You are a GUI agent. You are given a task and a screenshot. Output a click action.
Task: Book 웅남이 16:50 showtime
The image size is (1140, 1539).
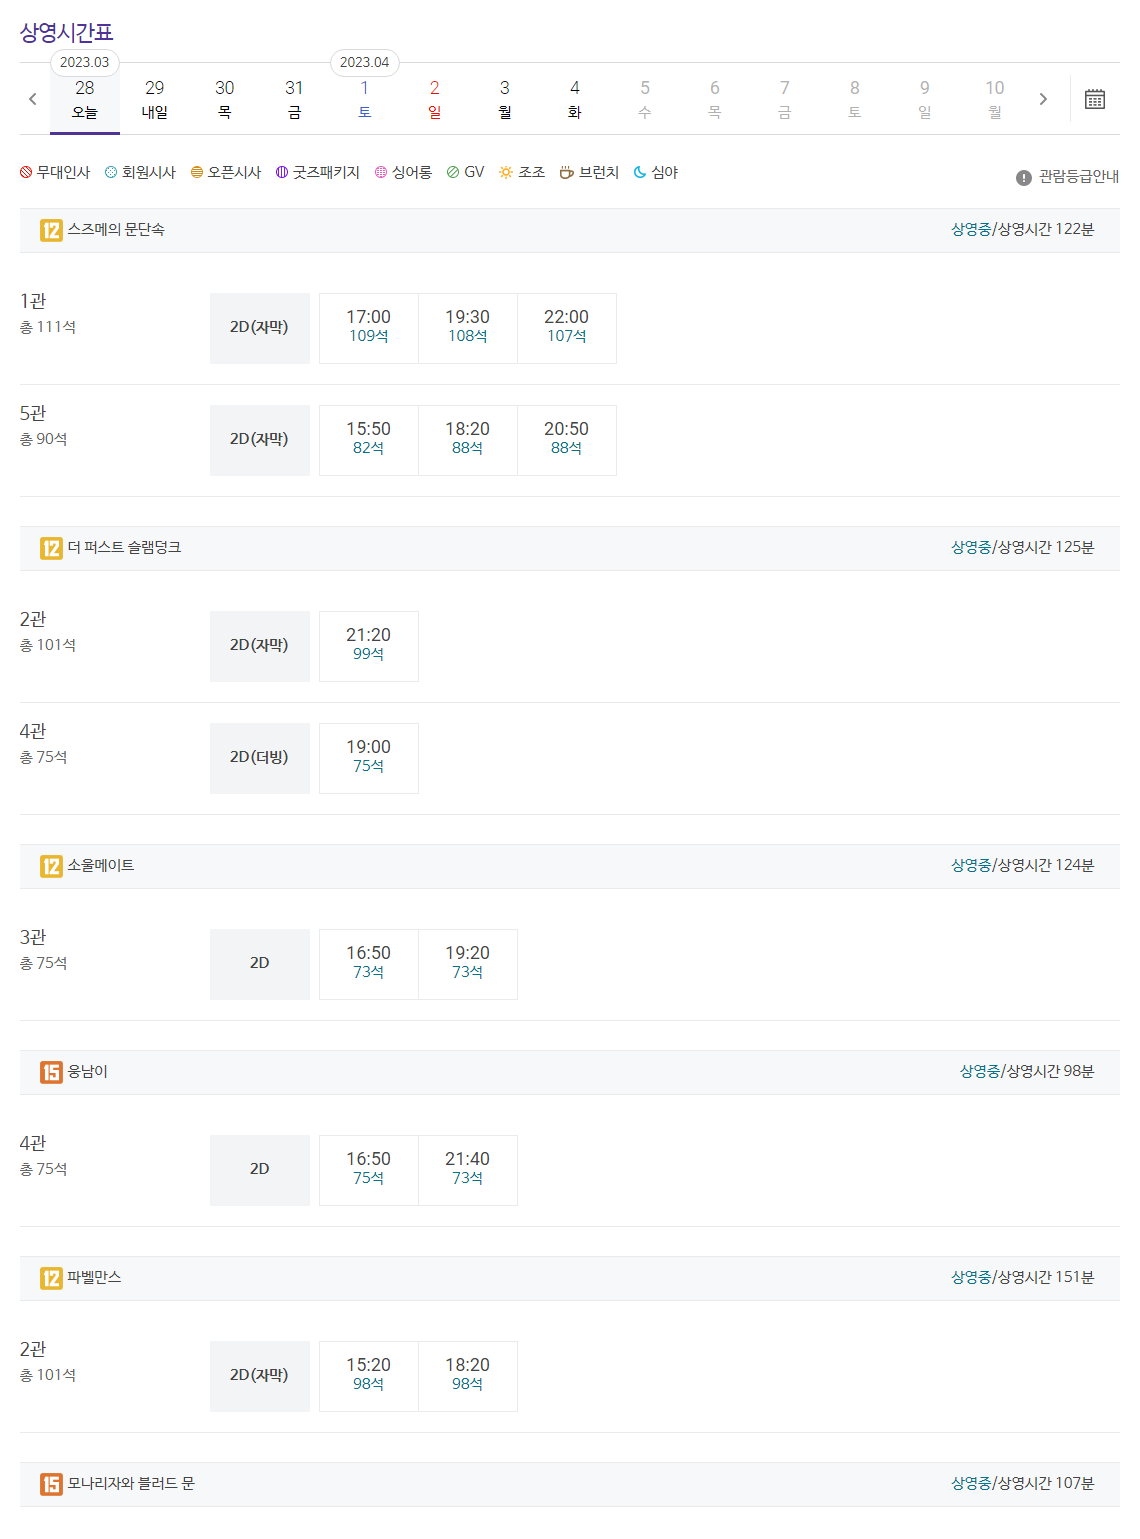pos(369,1170)
